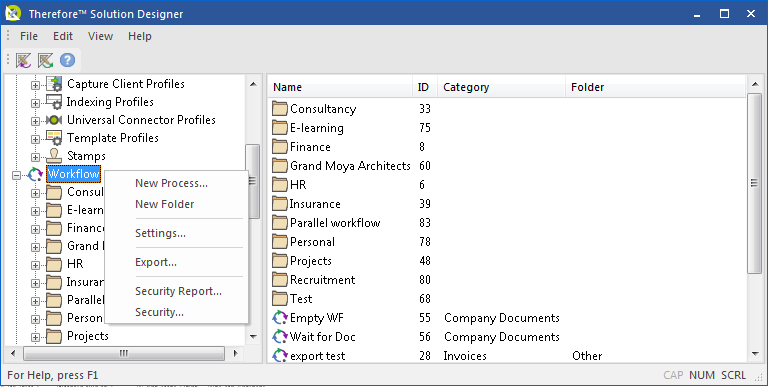The height and width of the screenshot is (387, 769).
Task: Expand the HR folder in tree
Action: click(35, 265)
